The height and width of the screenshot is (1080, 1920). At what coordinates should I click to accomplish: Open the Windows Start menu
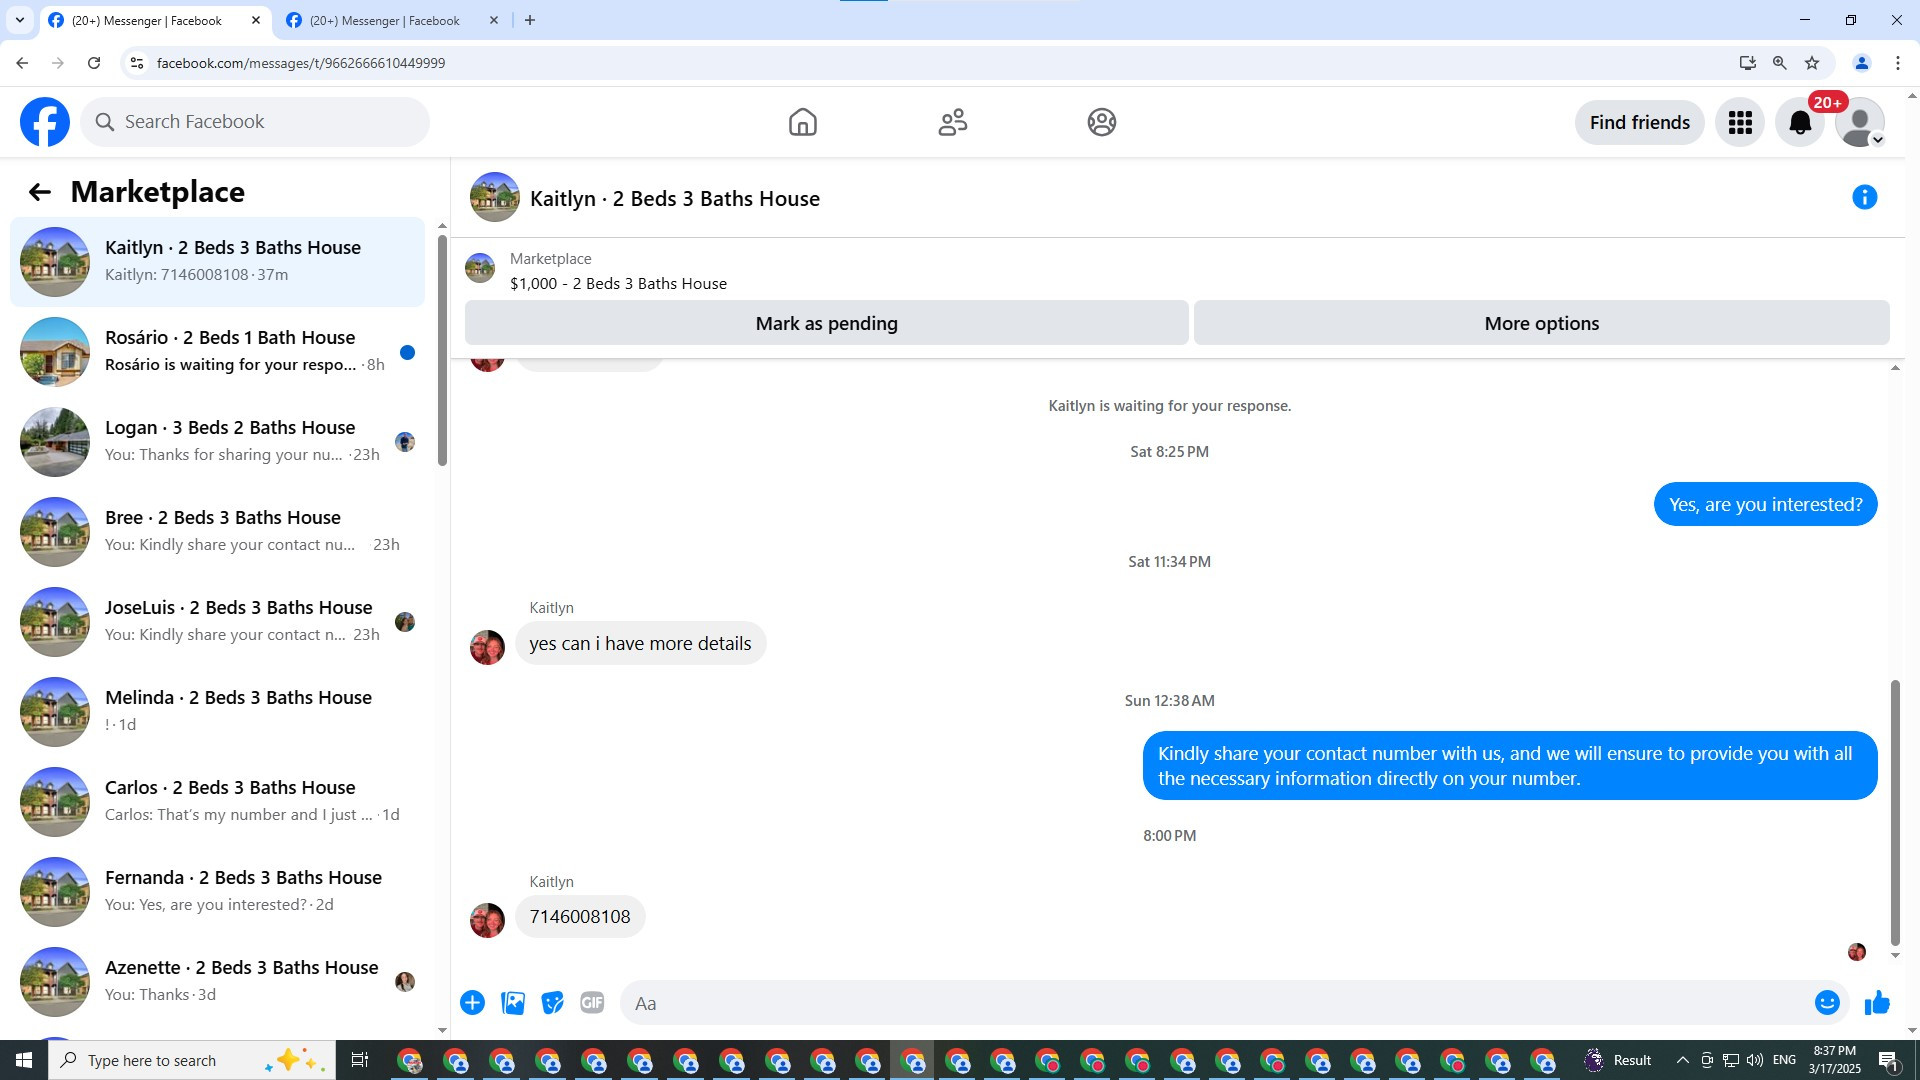pos(24,1060)
